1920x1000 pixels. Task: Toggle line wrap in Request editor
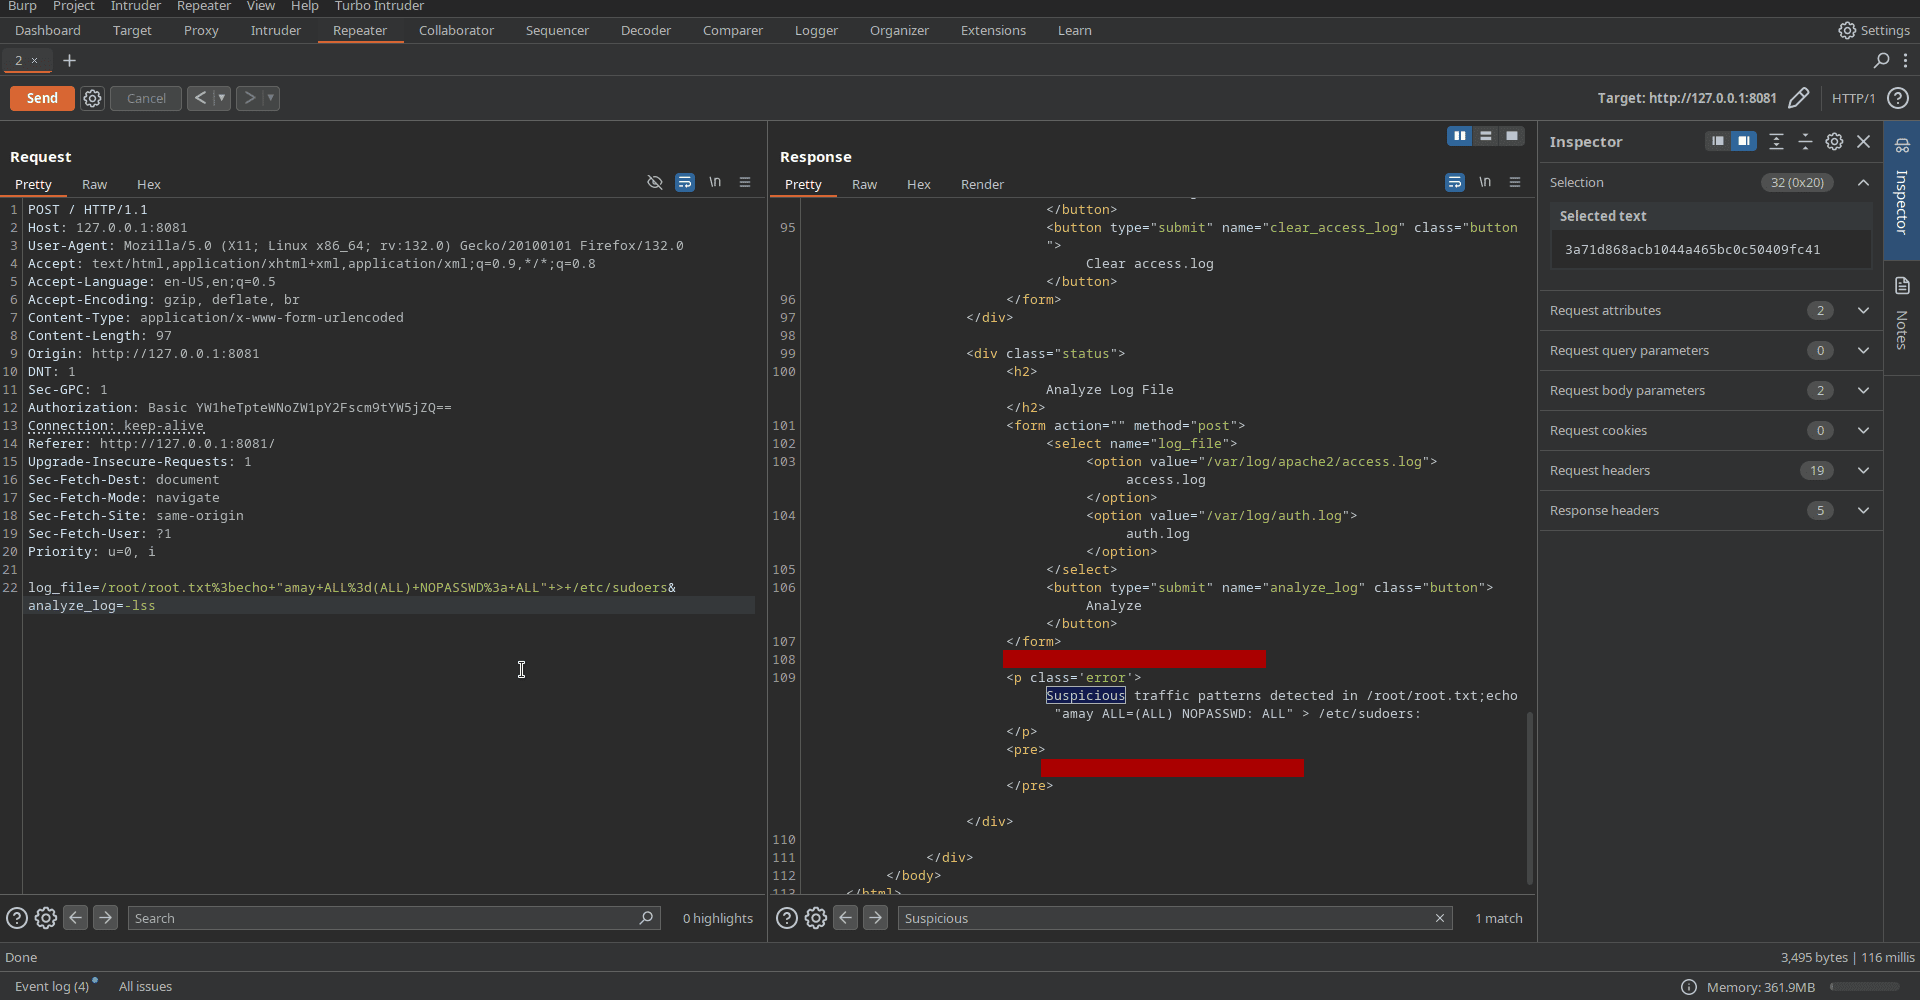[685, 182]
